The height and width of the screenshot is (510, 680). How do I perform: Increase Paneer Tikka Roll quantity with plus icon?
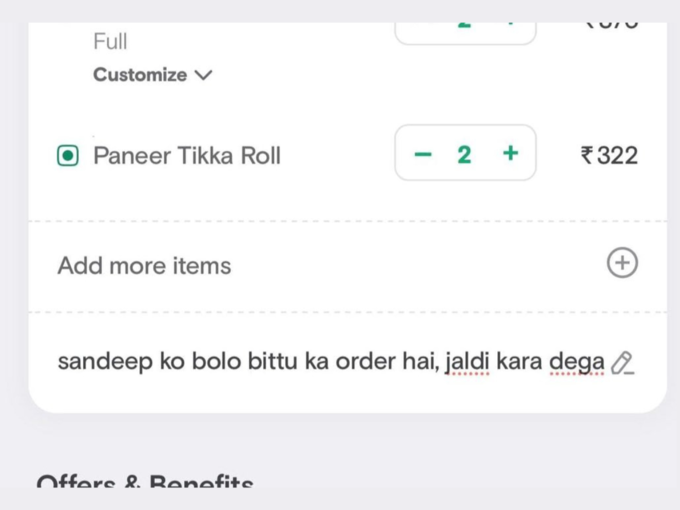(x=510, y=153)
